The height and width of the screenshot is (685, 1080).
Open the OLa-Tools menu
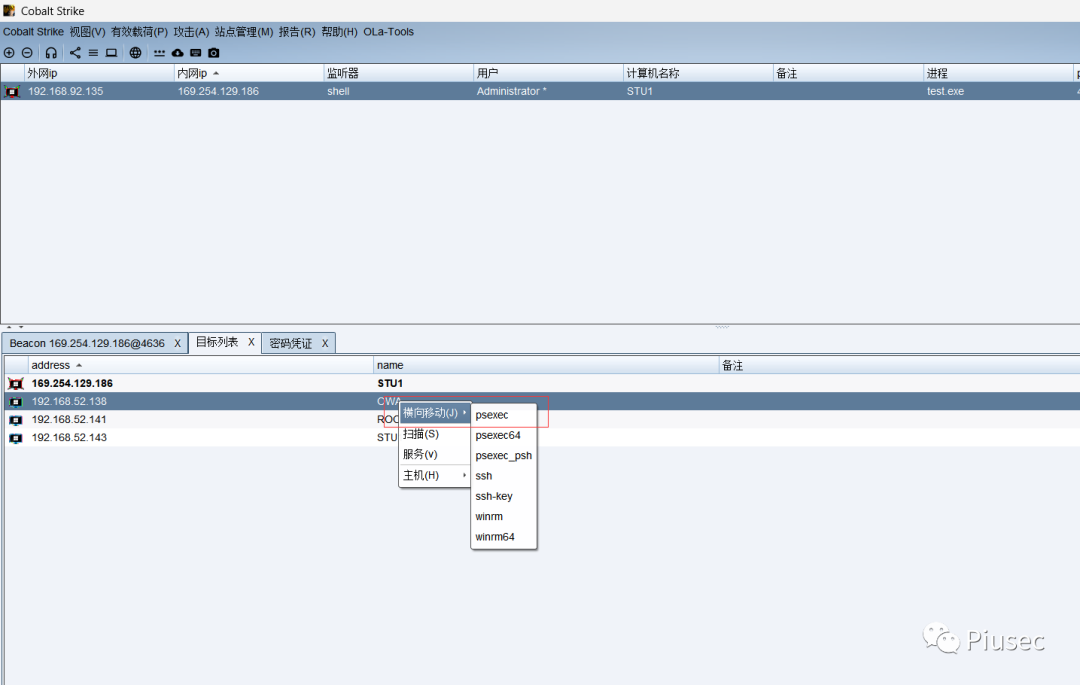click(388, 32)
